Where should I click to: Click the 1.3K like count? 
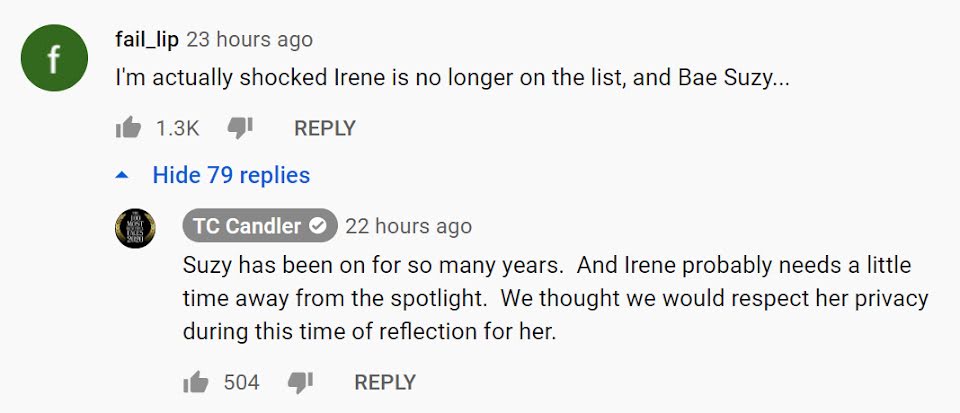(x=178, y=128)
